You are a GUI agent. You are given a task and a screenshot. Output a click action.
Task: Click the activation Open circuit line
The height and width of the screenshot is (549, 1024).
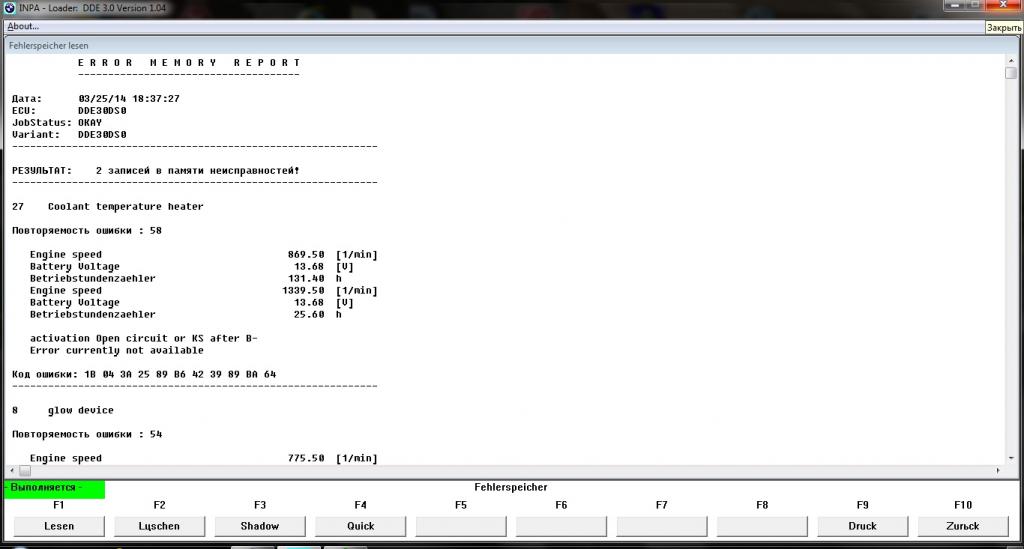coord(144,338)
